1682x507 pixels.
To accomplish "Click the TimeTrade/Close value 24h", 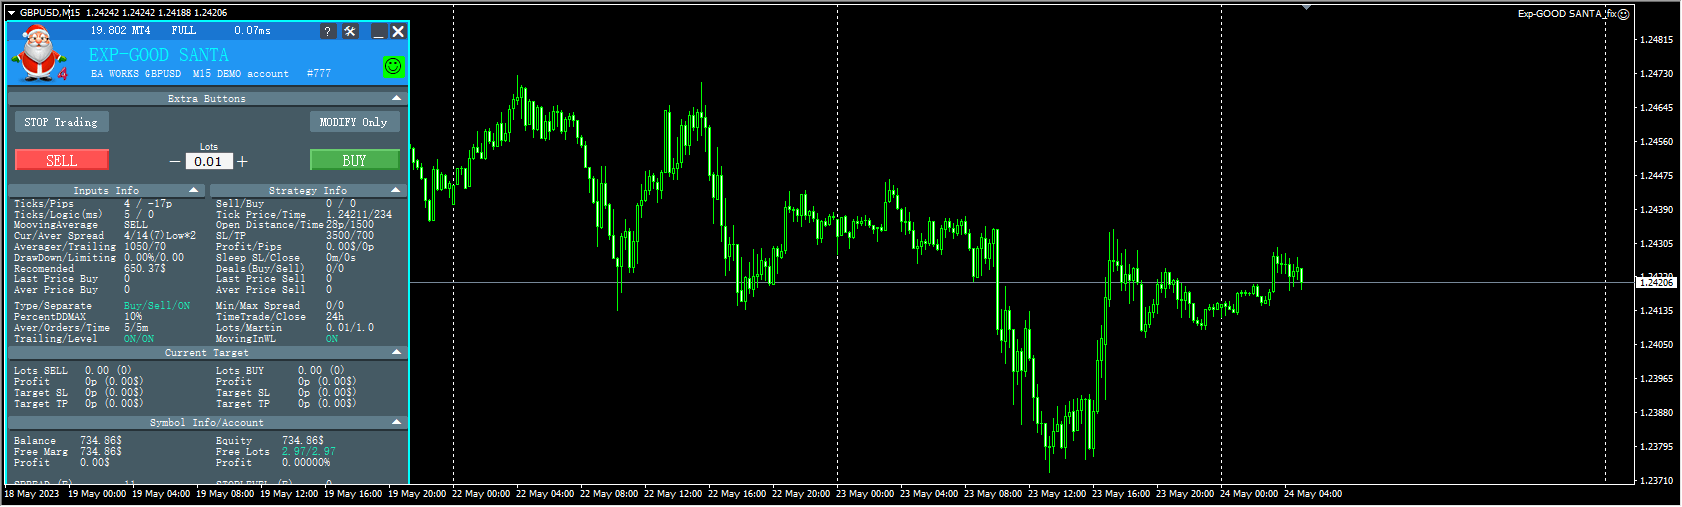I will tap(335, 317).
